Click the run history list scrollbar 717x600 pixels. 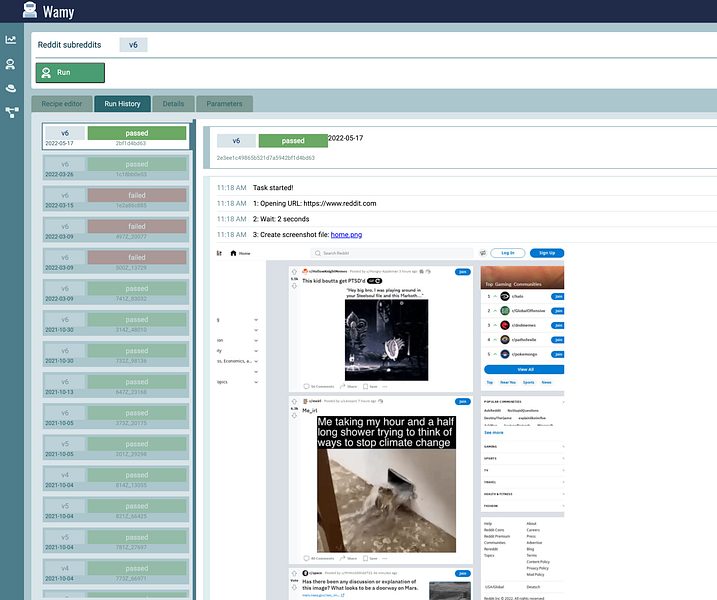pyautogui.click(x=194, y=359)
